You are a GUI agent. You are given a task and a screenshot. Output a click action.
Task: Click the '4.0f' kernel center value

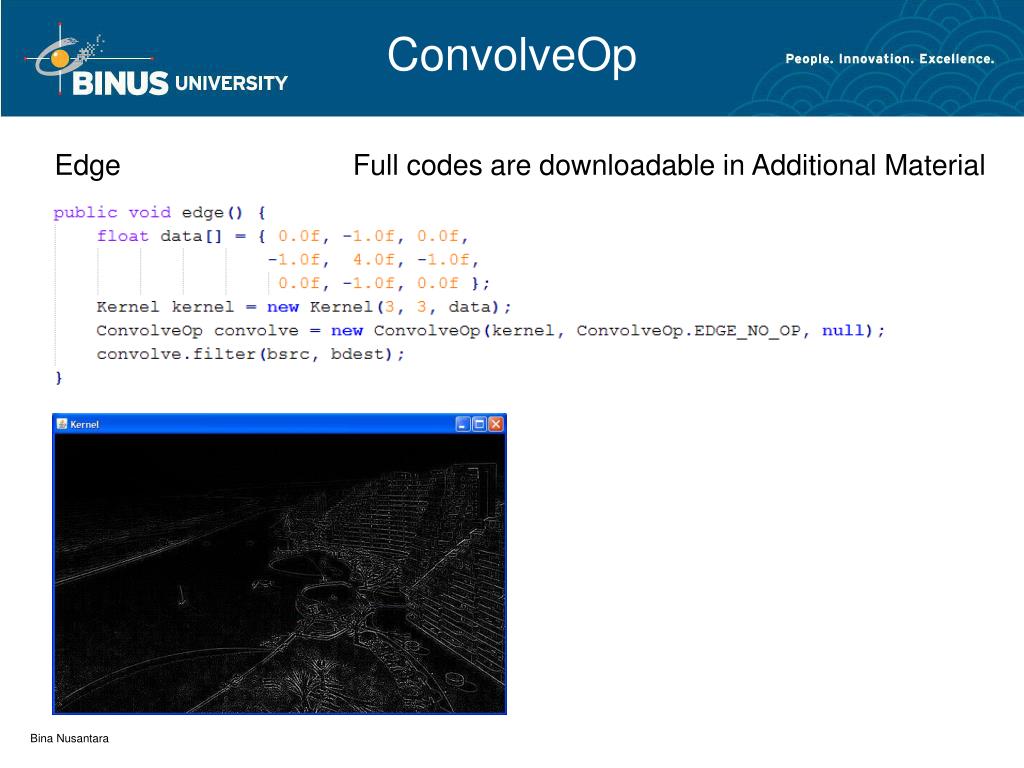[x=374, y=260]
